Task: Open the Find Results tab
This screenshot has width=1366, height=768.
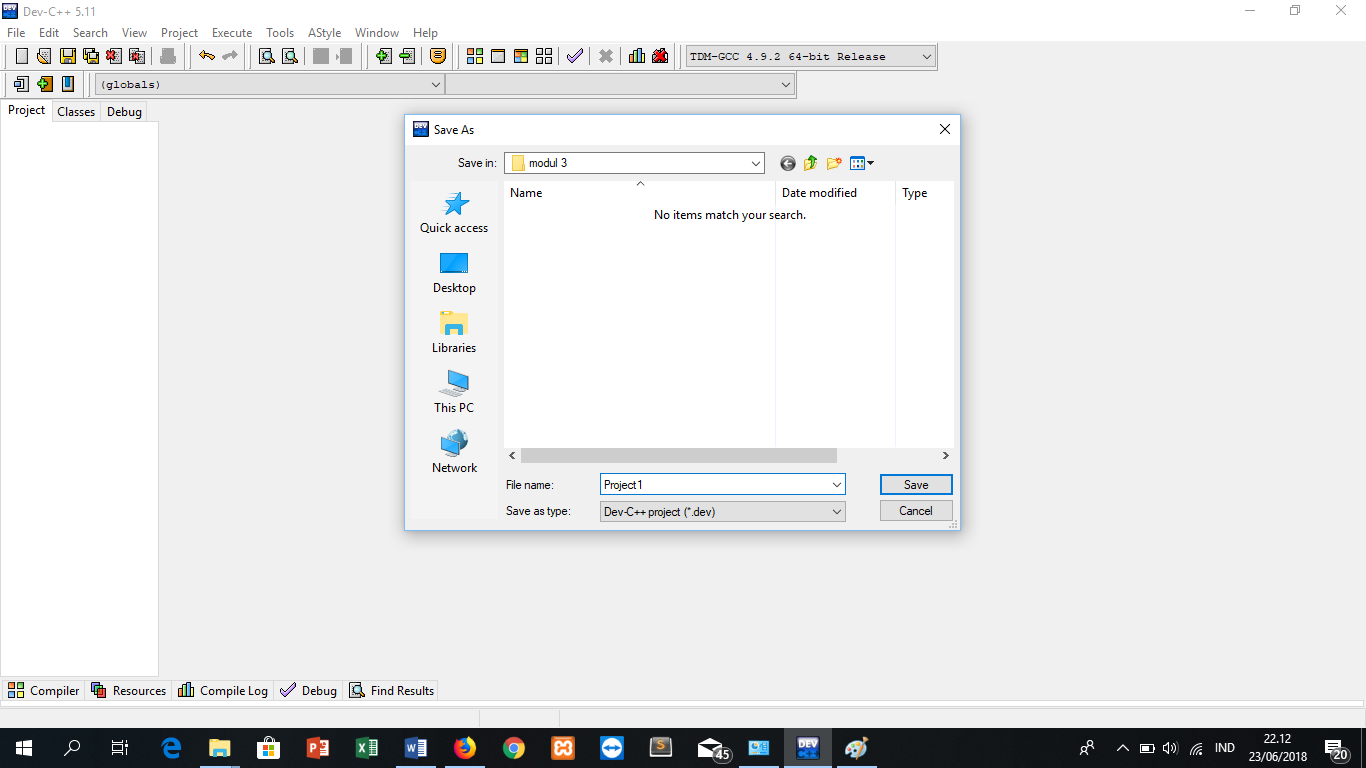Action: pyautogui.click(x=392, y=690)
